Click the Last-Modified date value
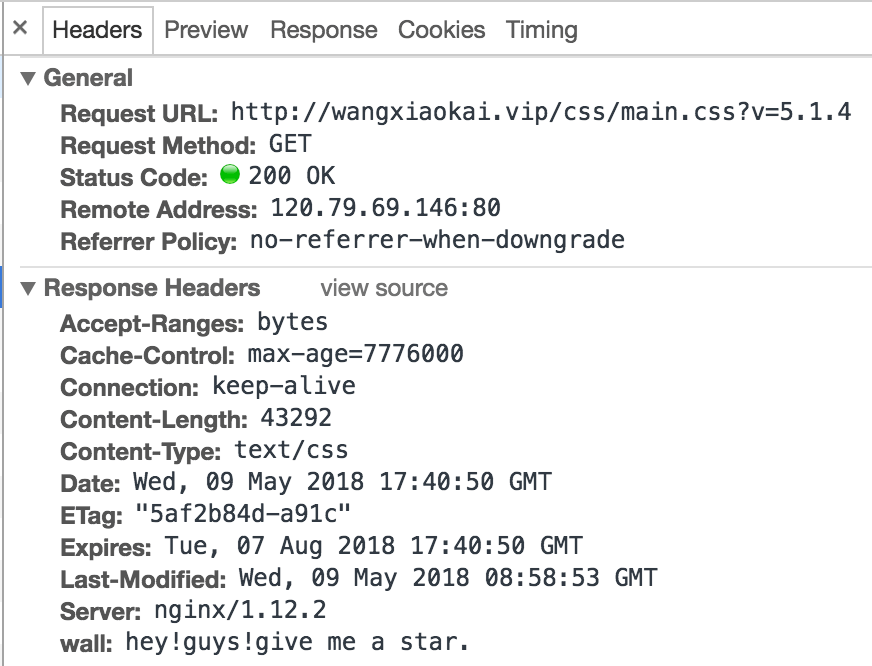The width and height of the screenshot is (872, 666). pos(447,578)
